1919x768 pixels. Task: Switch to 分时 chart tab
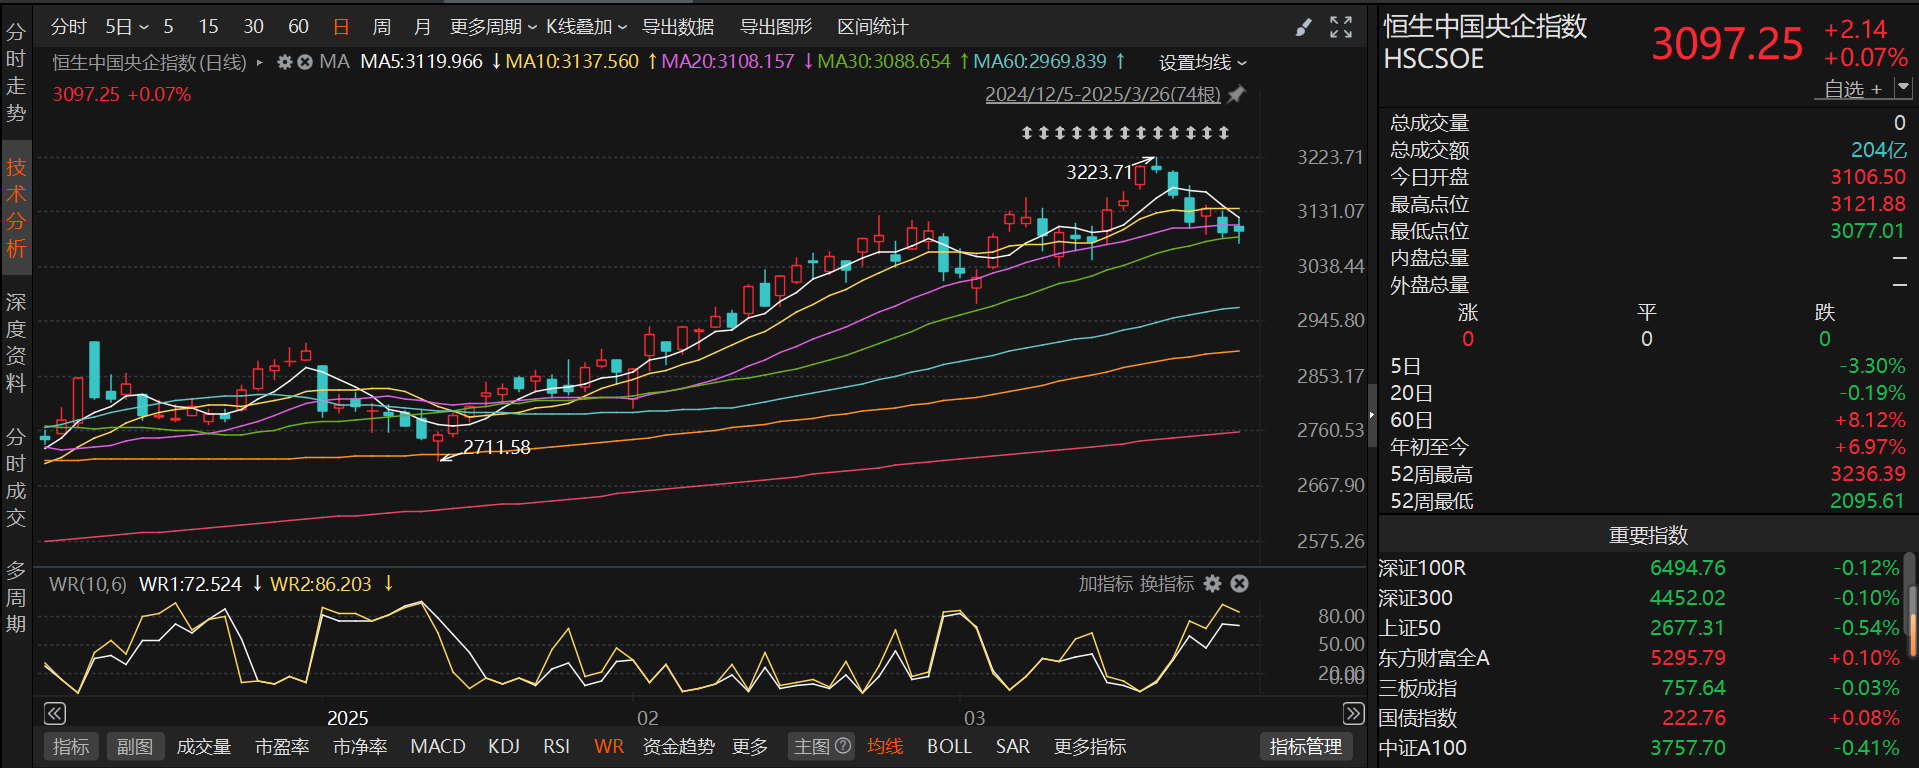pyautogui.click(x=69, y=27)
